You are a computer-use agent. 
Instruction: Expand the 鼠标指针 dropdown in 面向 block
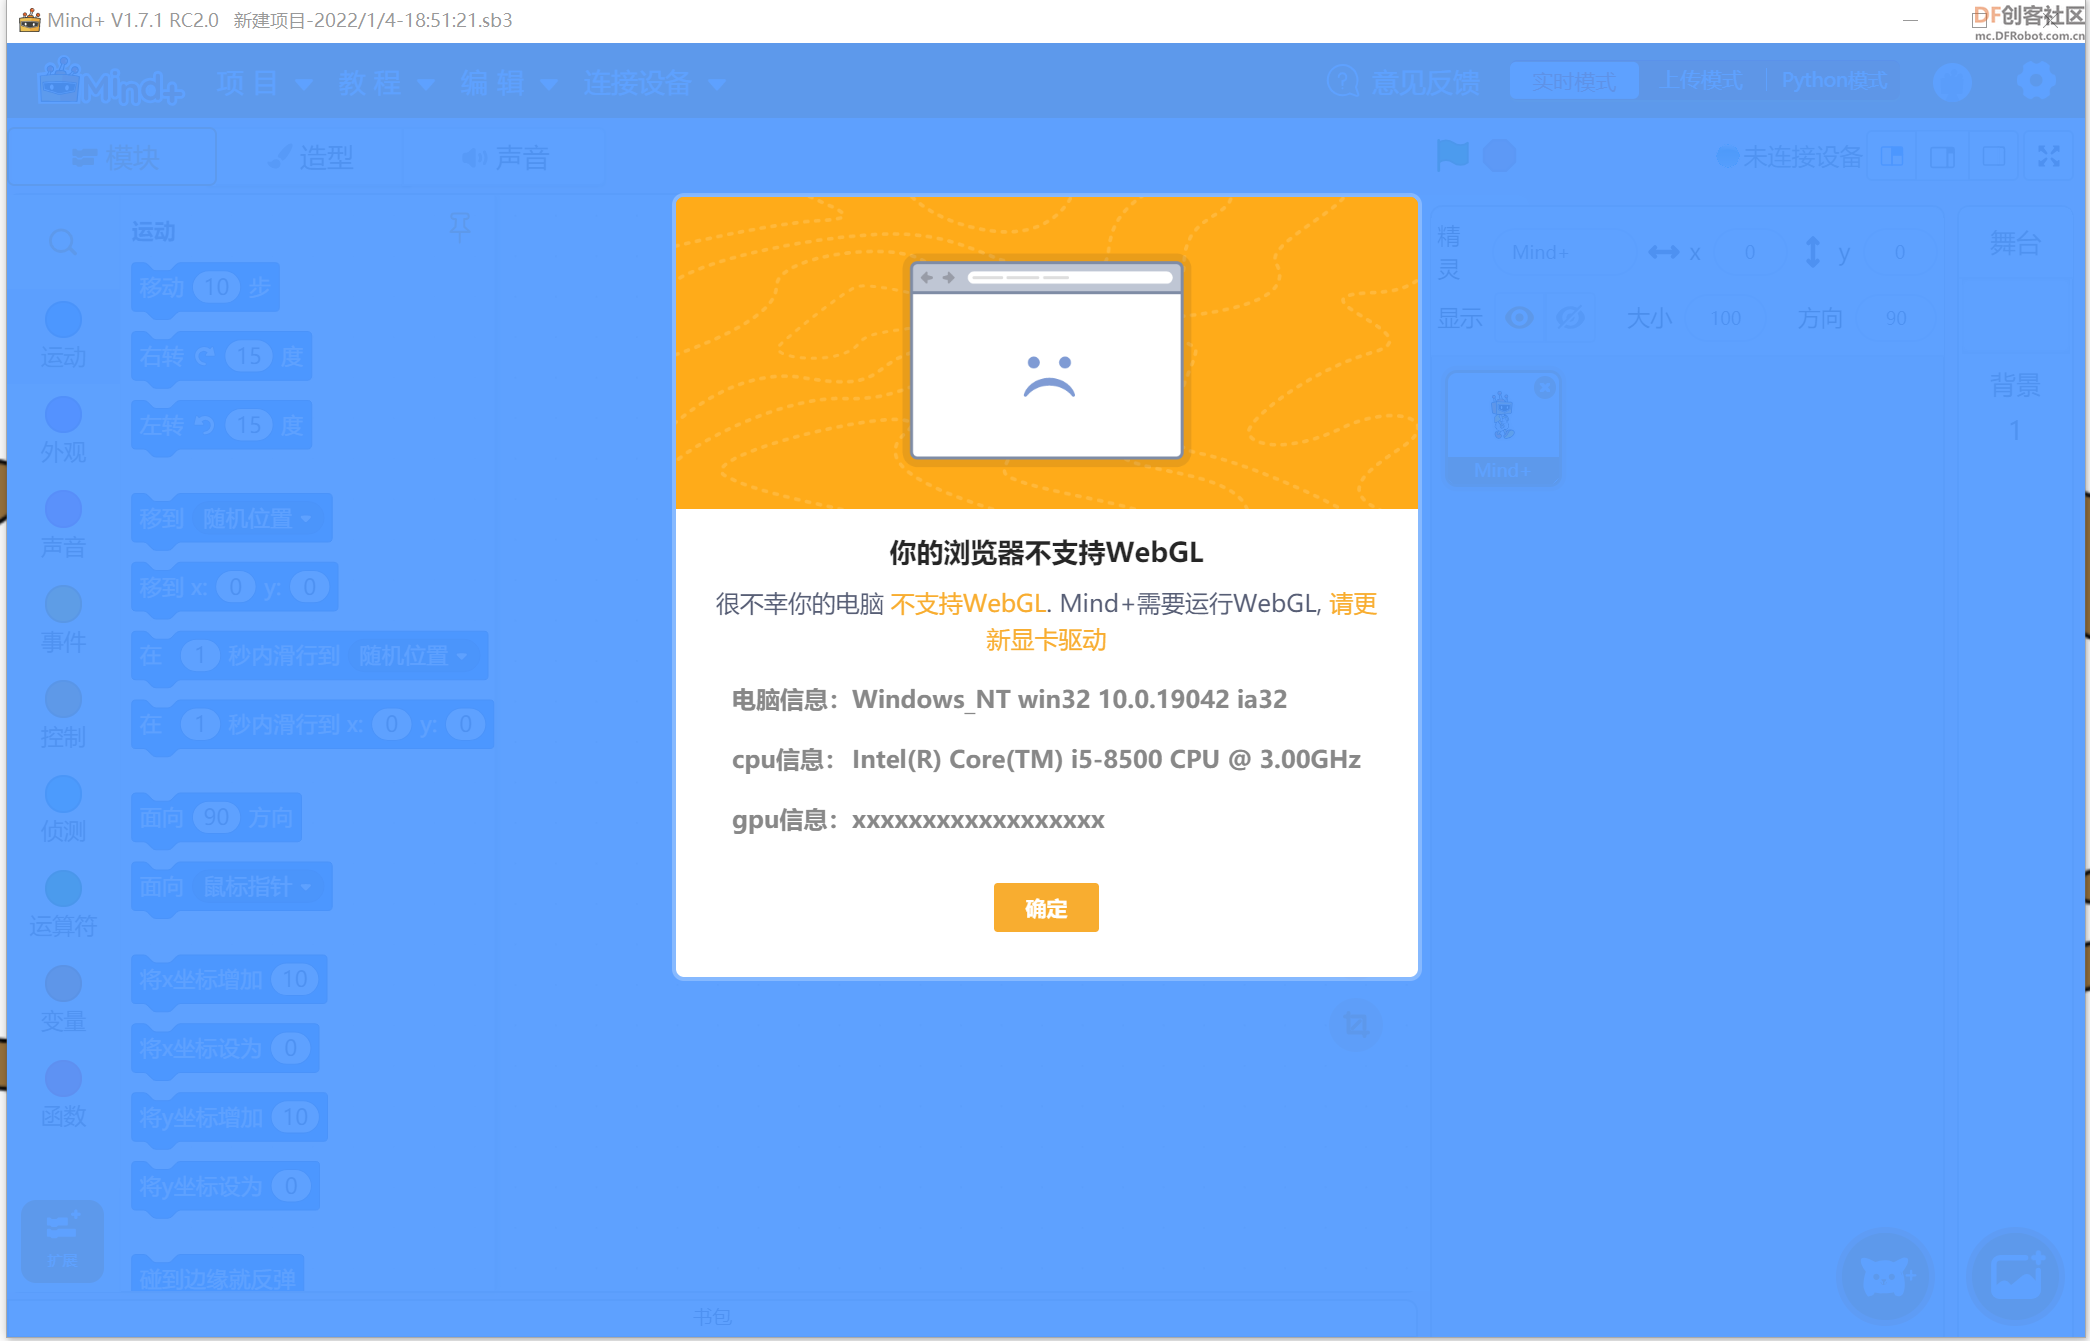coord(258,887)
